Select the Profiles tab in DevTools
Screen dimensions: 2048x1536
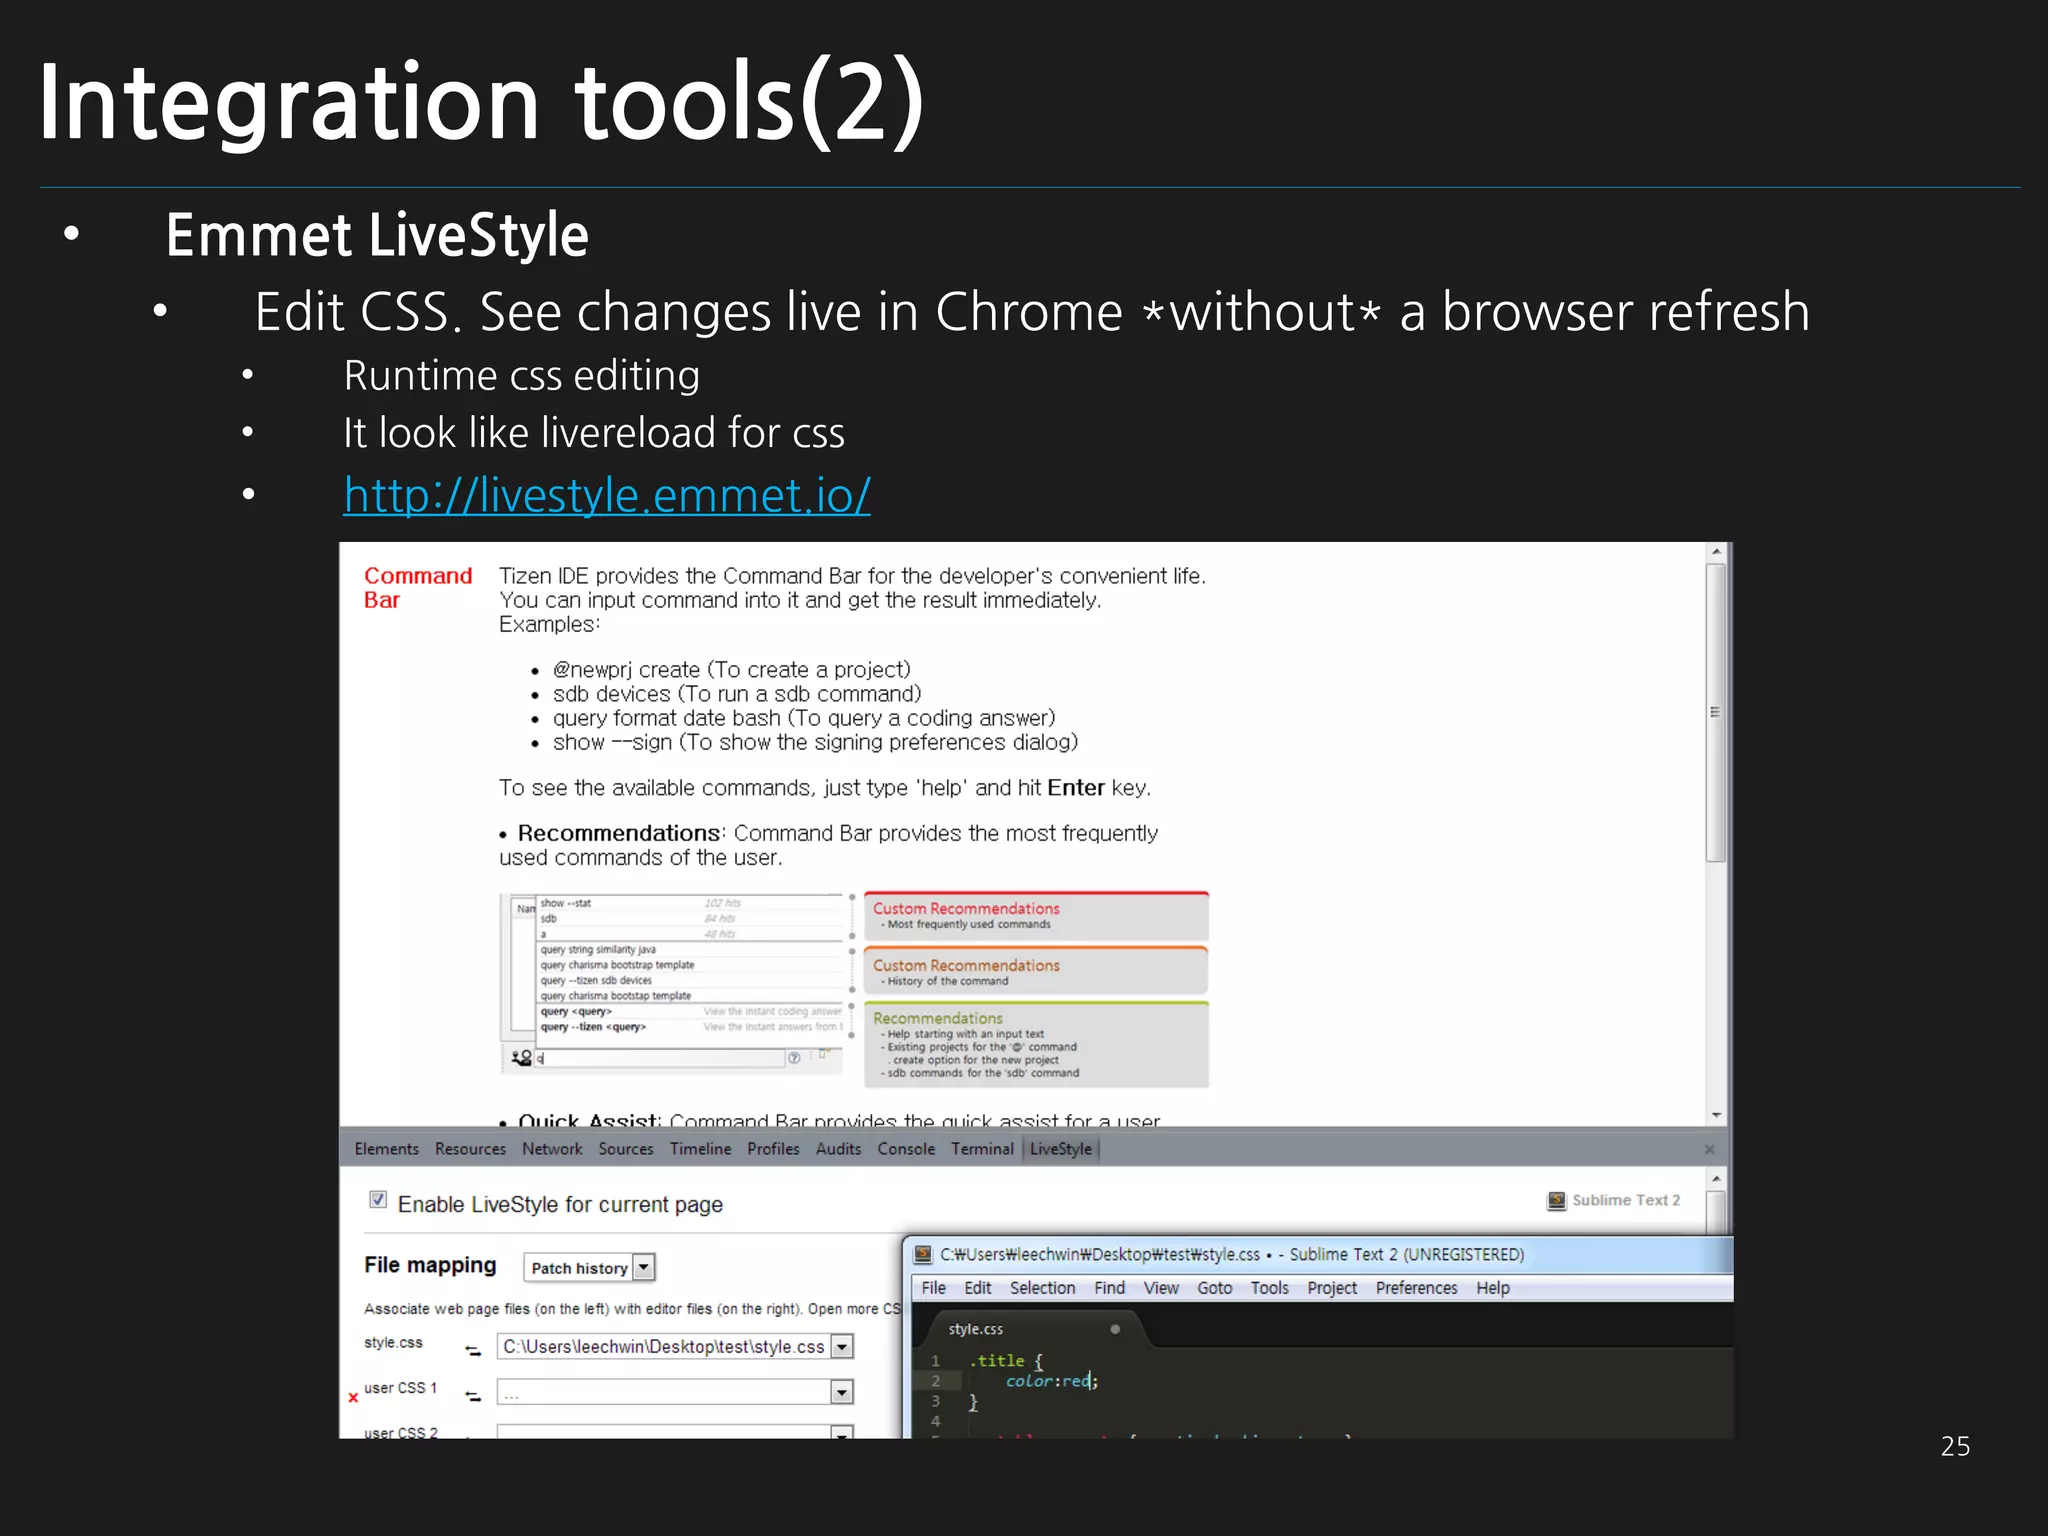click(x=773, y=1149)
